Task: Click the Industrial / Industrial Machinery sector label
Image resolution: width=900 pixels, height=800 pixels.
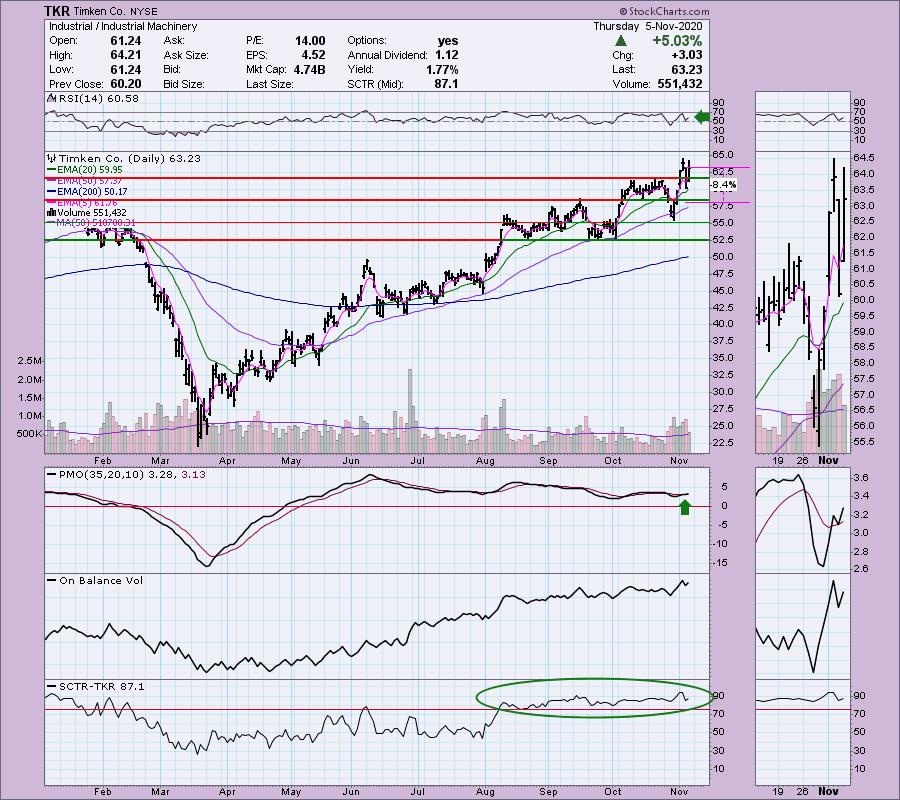Action: [x=123, y=26]
